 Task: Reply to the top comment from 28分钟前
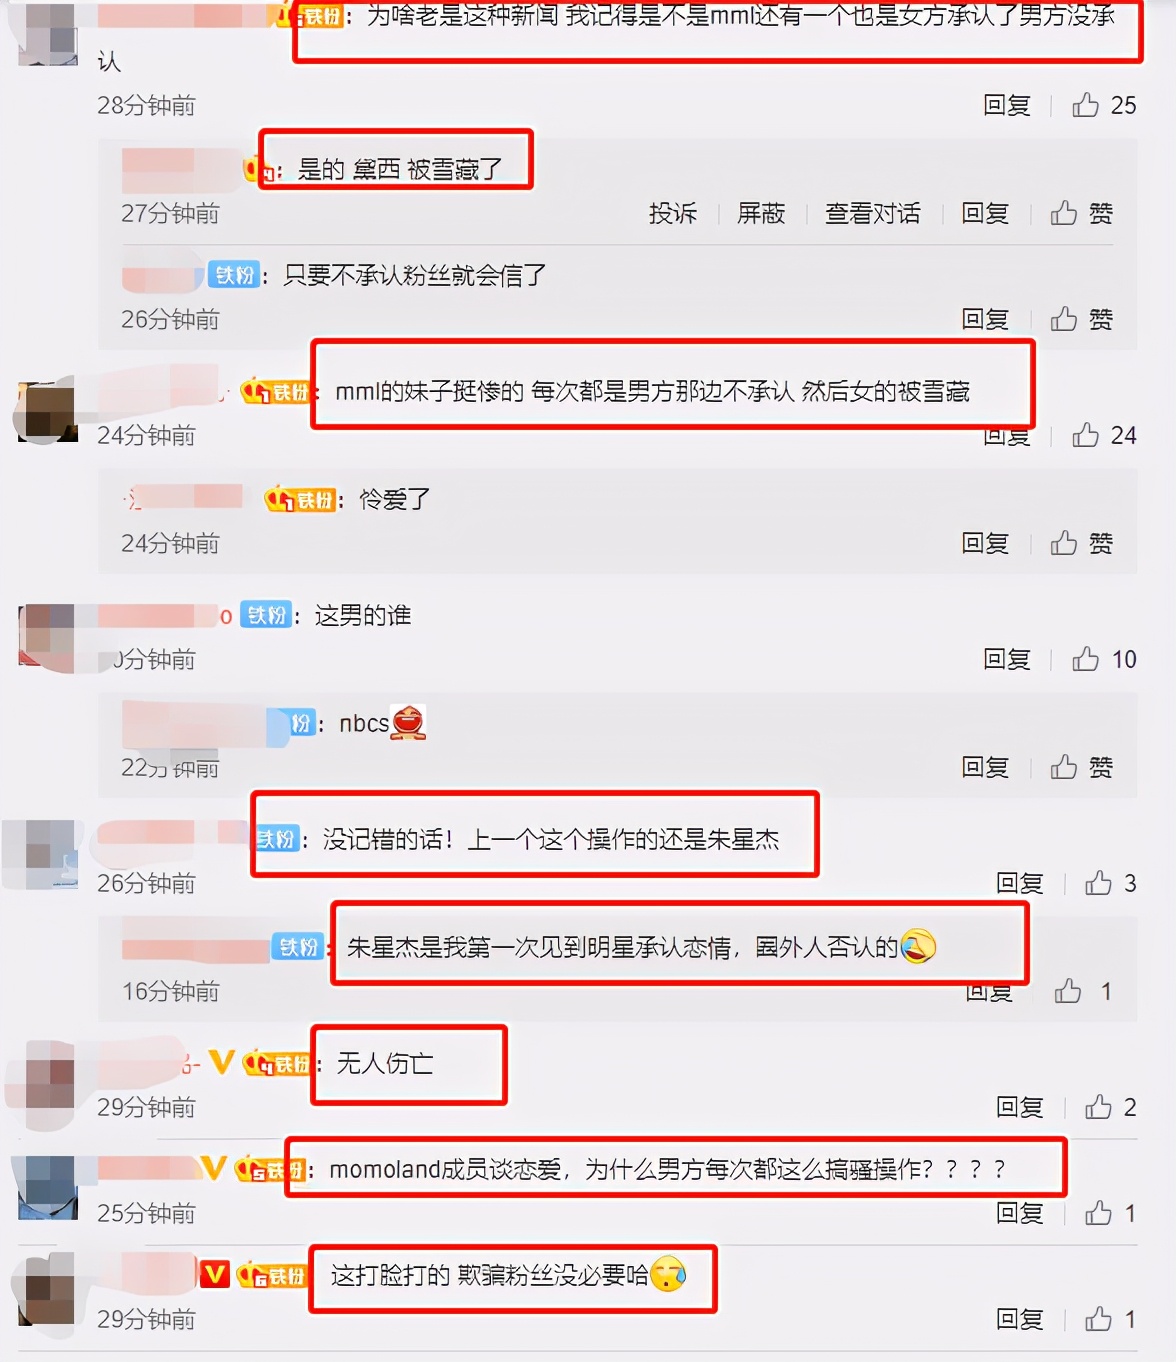(1006, 105)
